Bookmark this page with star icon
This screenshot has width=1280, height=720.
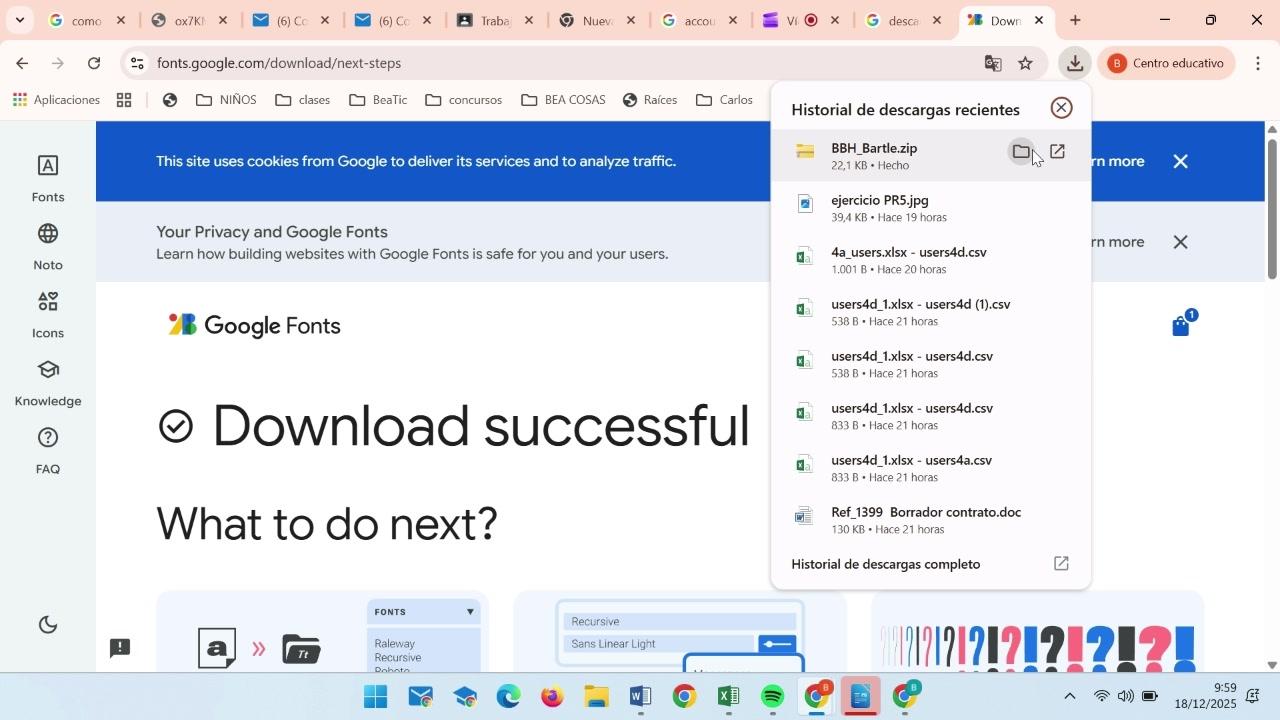tap(1025, 63)
